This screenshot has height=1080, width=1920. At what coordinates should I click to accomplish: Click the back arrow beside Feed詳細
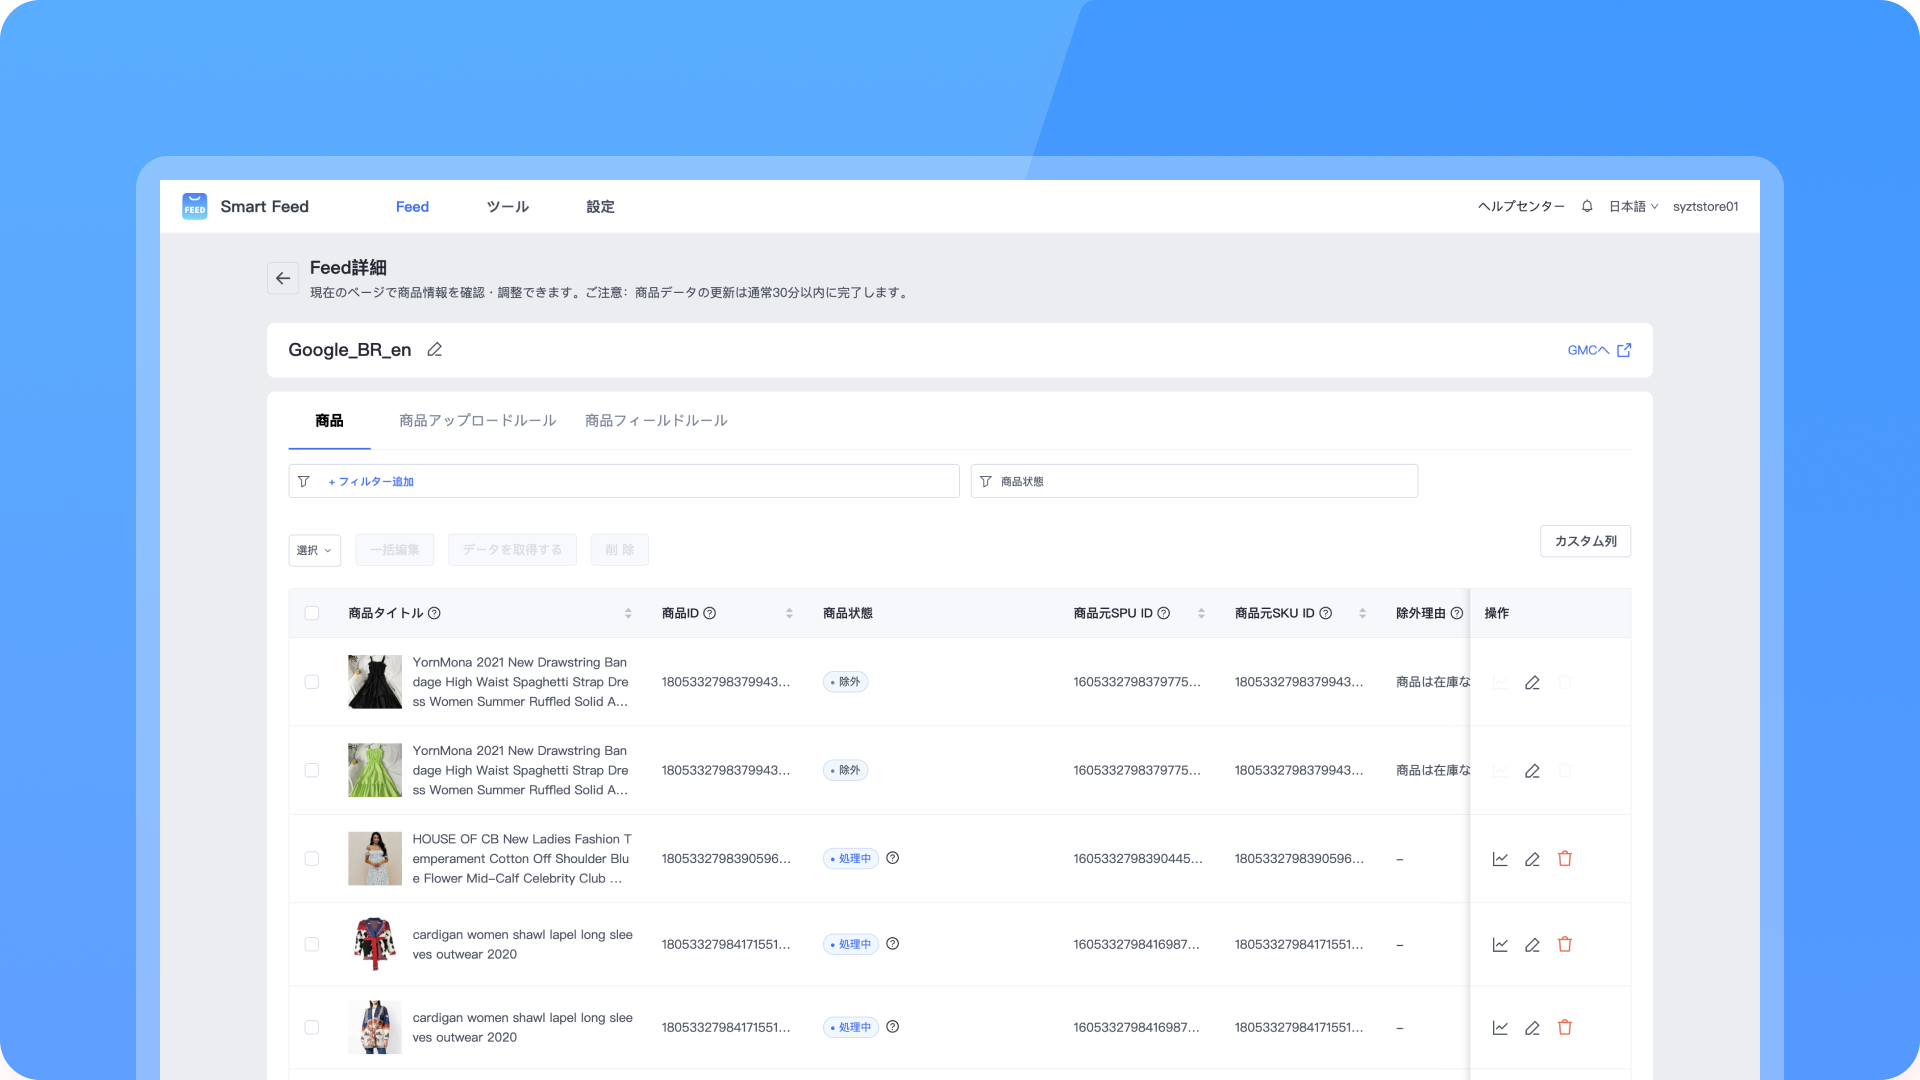click(x=283, y=278)
